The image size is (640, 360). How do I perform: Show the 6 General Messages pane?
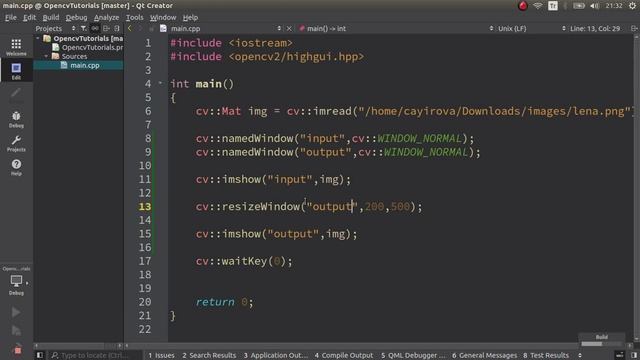tap(484, 355)
